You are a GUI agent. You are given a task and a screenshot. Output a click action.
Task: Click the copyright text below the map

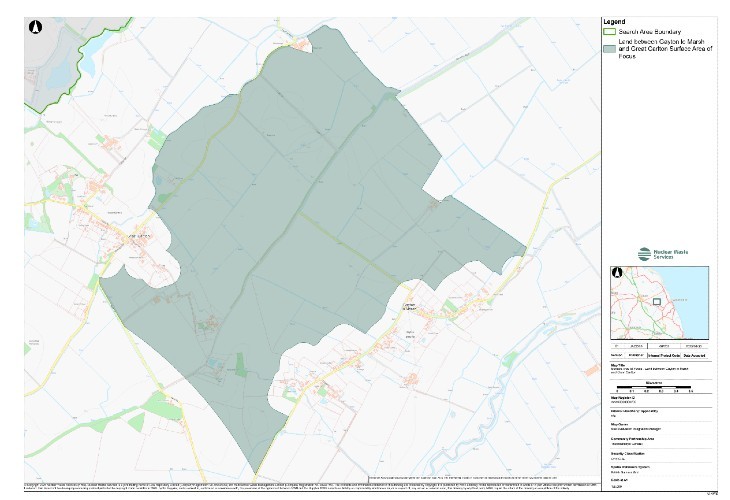coord(300,484)
